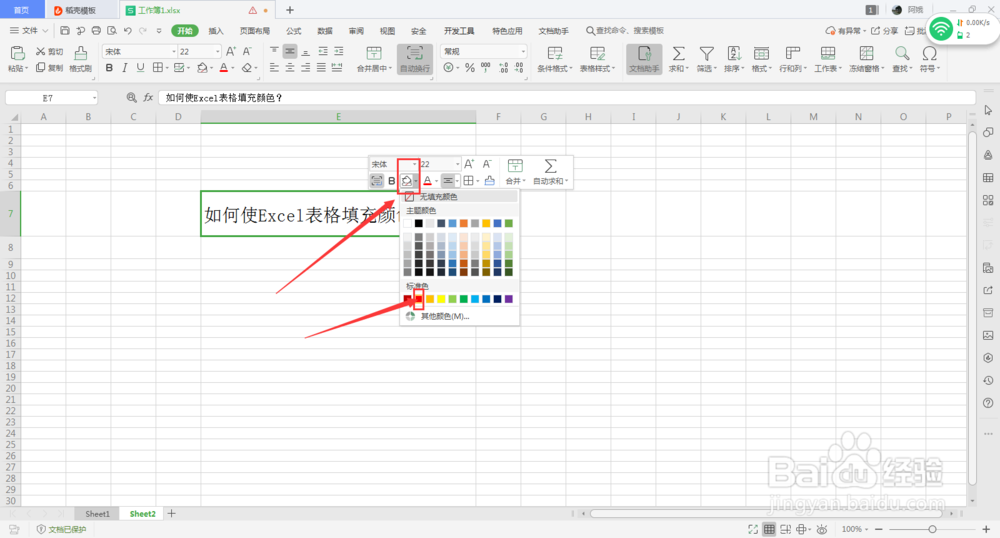
Task: Pick the yellow standard color swatch
Action: click(x=441, y=299)
